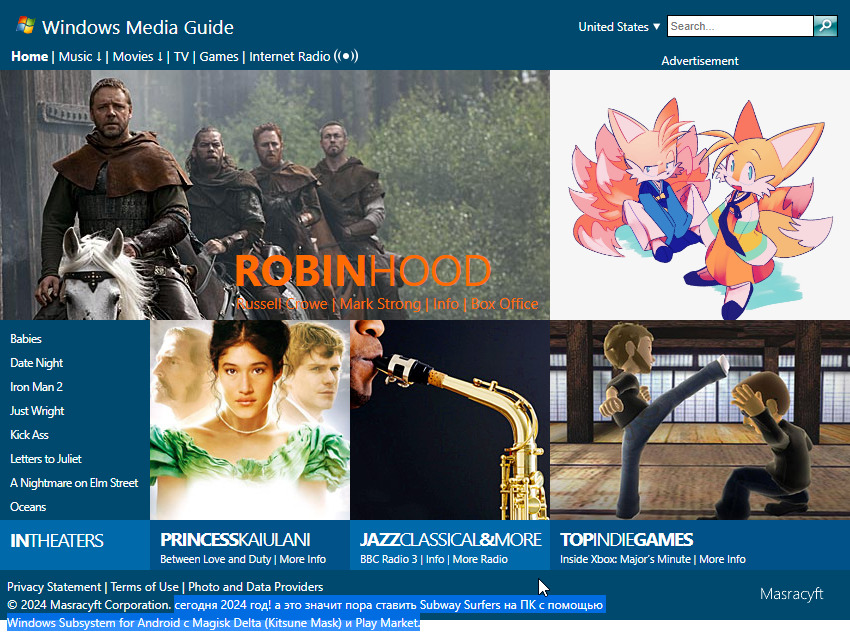Open the Robin Hood Box Office link
This screenshot has width=850, height=637.
point(504,304)
